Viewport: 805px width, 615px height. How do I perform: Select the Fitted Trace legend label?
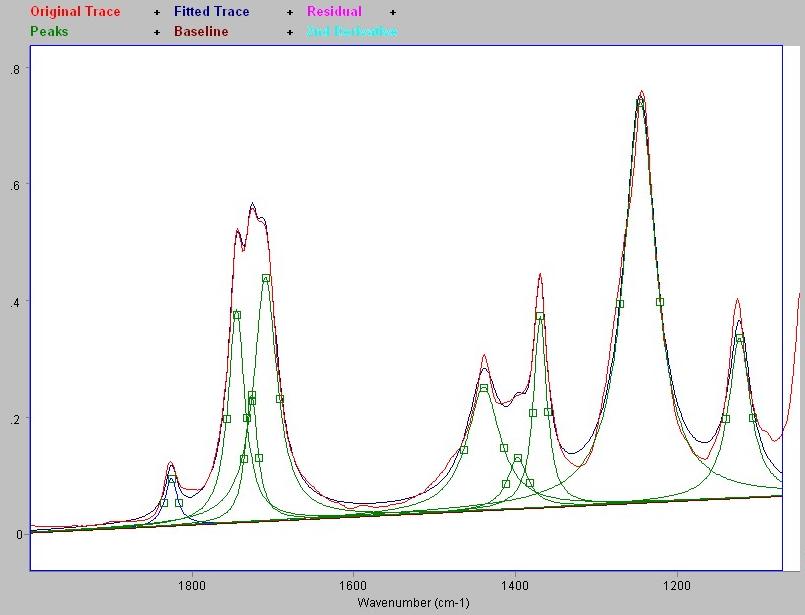[x=212, y=11]
